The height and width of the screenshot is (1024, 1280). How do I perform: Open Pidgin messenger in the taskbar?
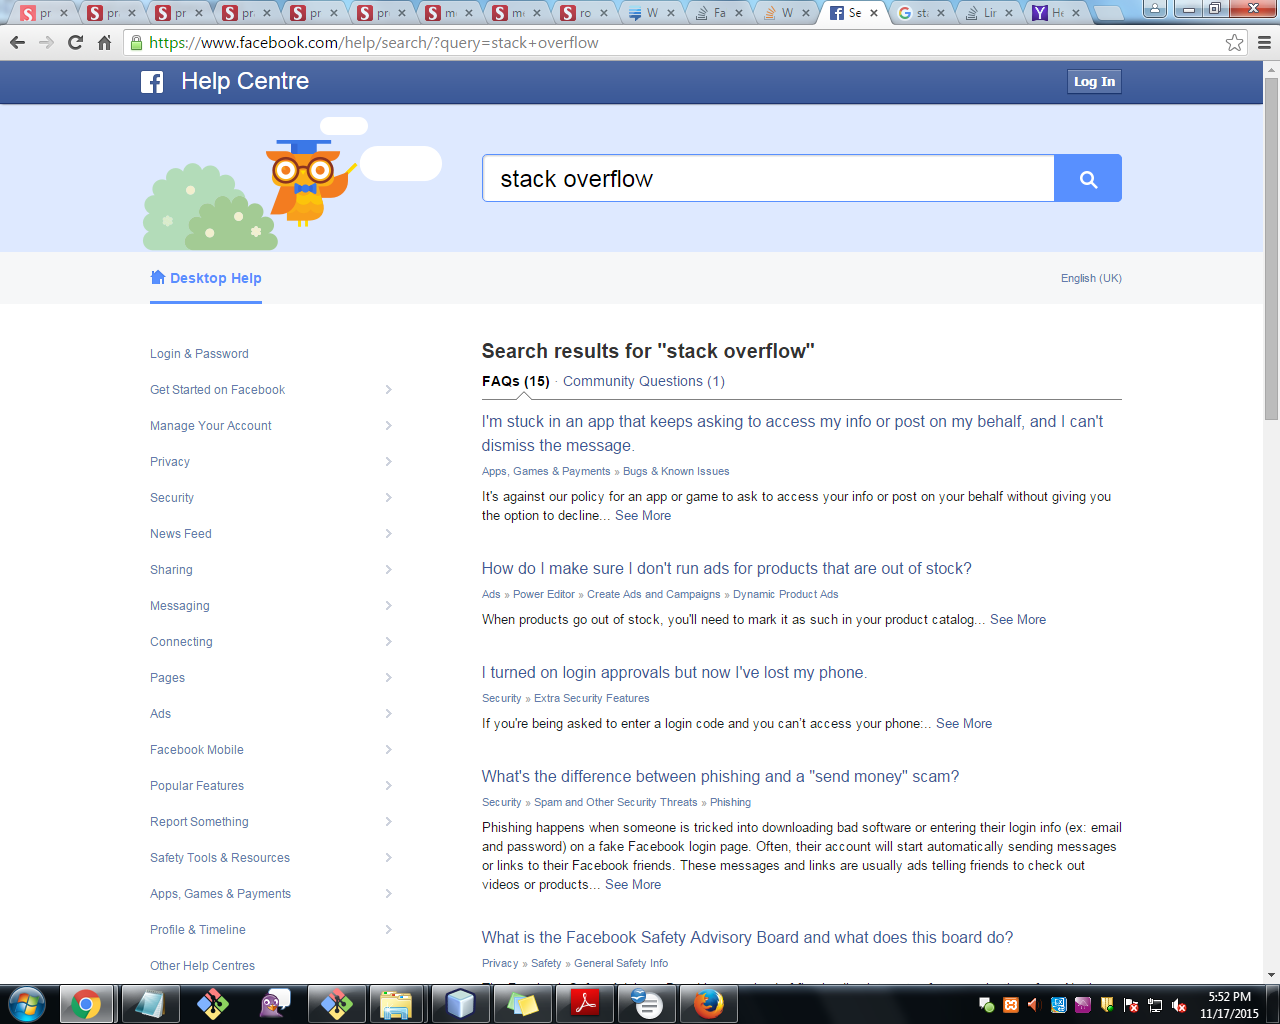coord(274,1003)
